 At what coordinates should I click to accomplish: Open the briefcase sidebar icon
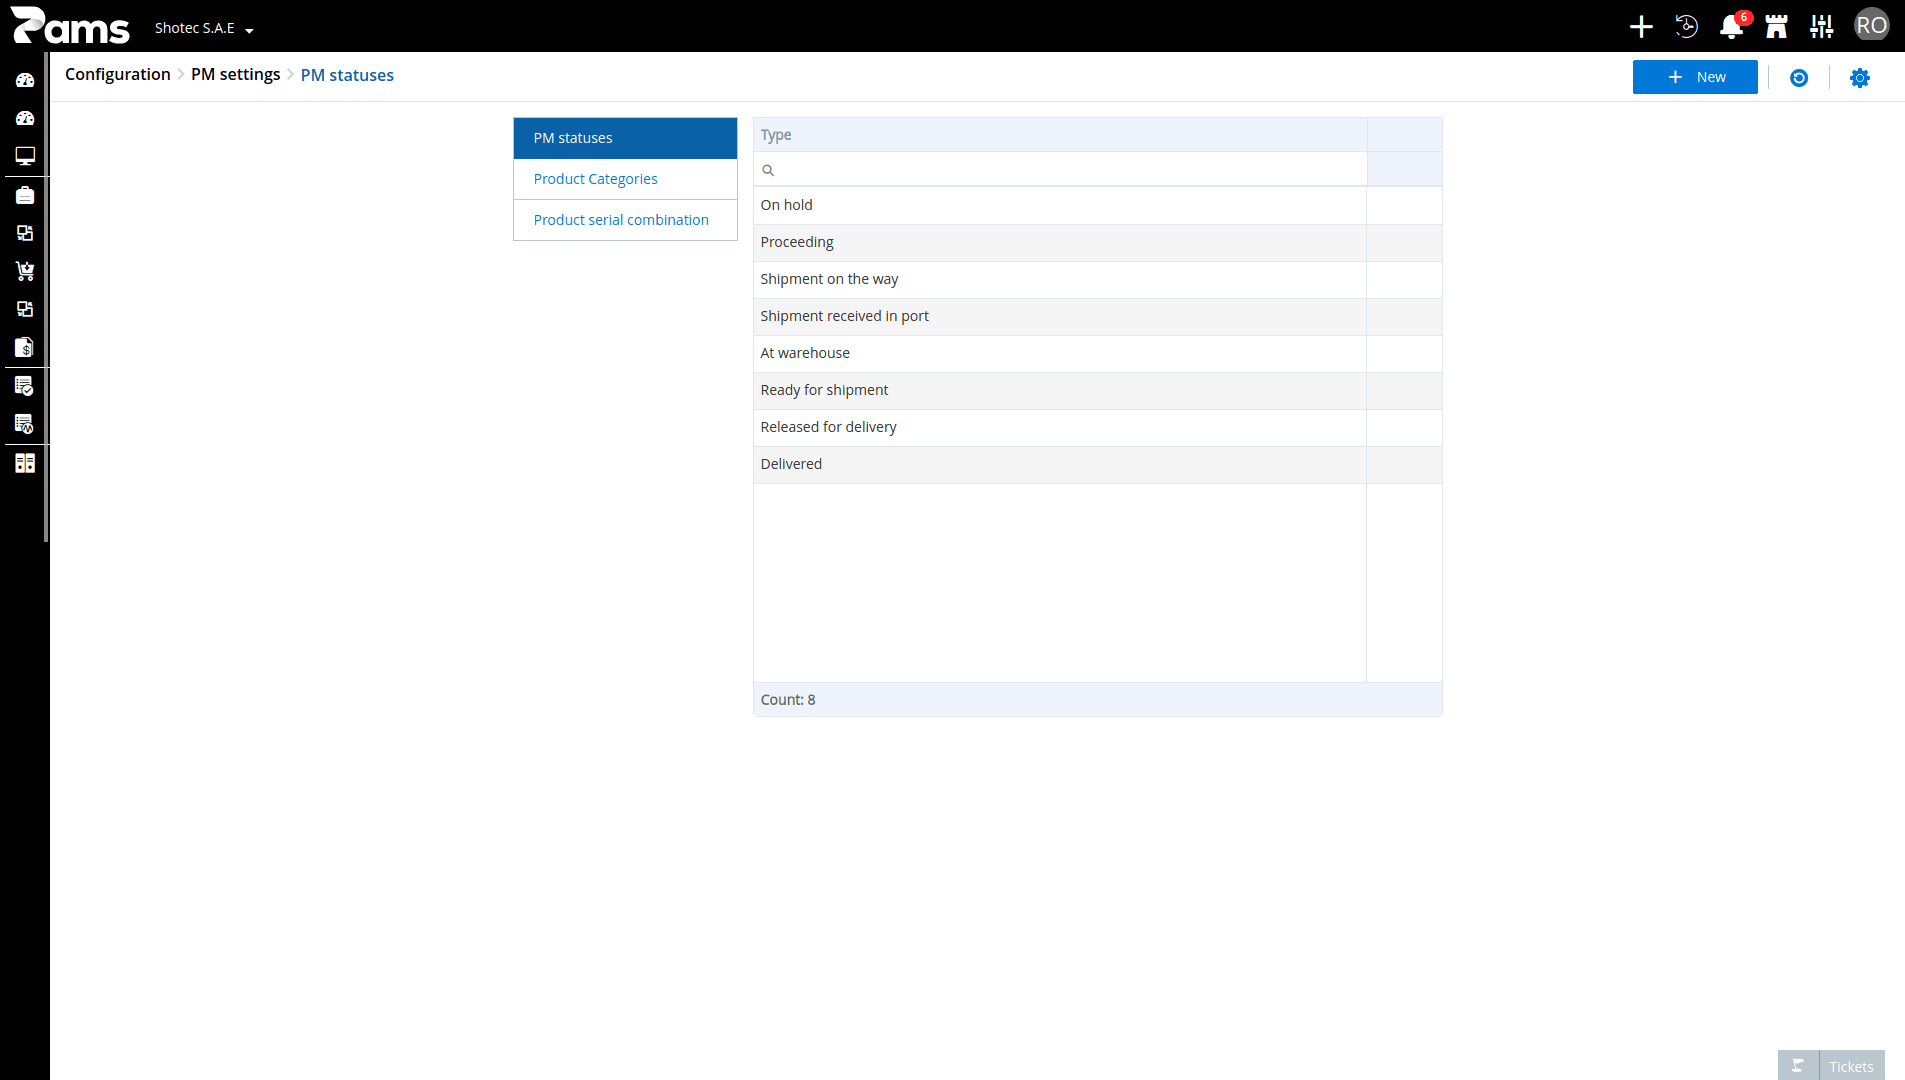point(25,195)
